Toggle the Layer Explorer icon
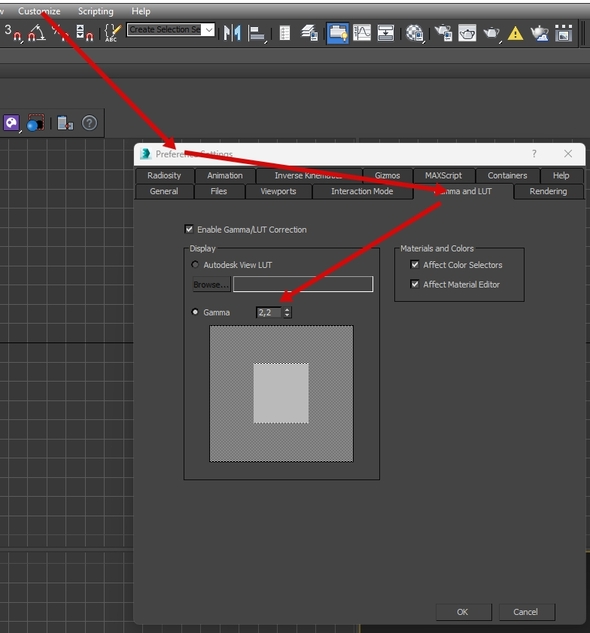590x633 pixels. (x=309, y=33)
